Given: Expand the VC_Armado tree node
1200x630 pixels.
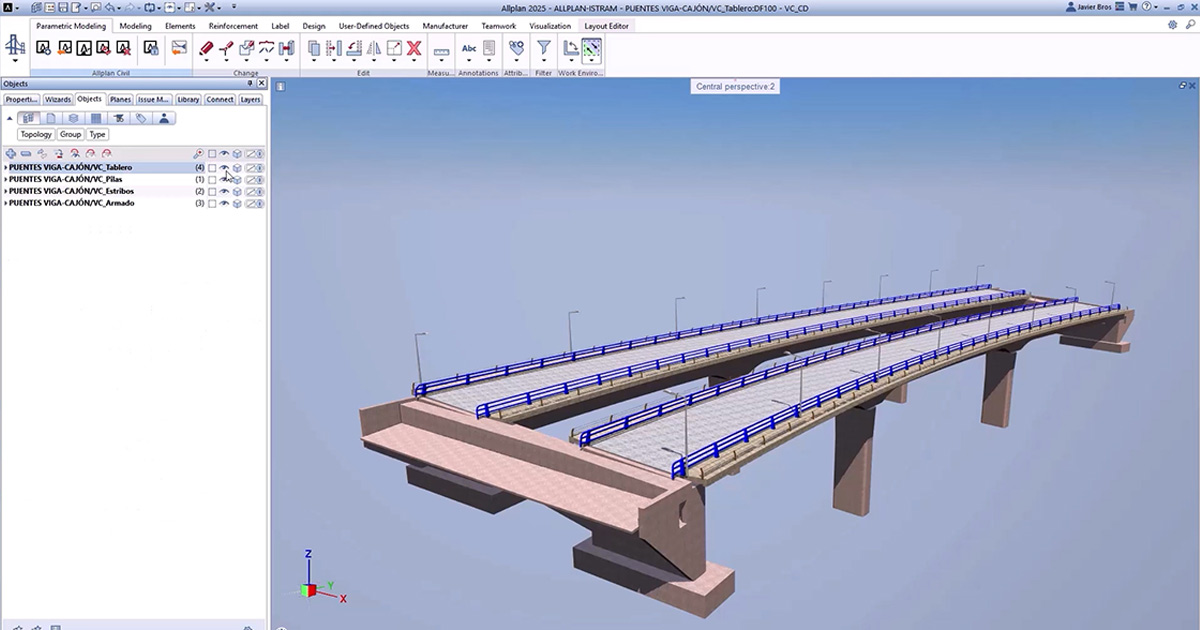Looking at the screenshot, I should (x=5, y=204).
